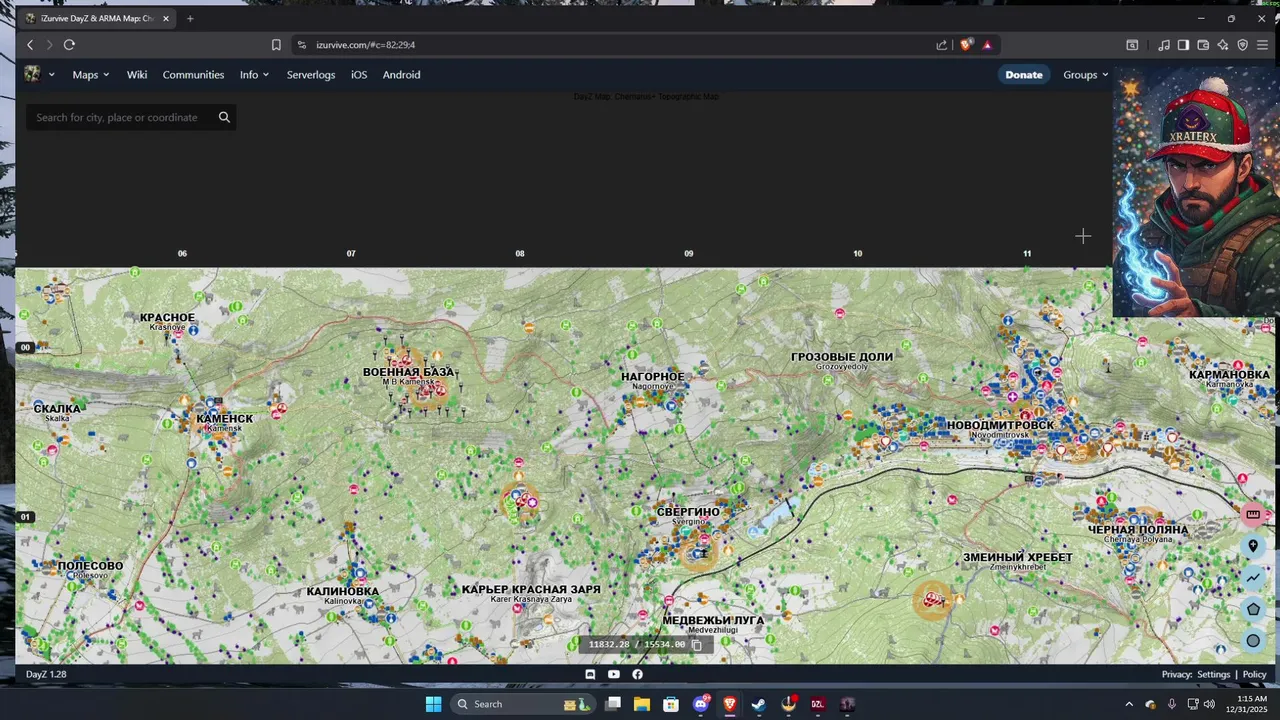The width and height of the screenshot is (1280, 720).
Task: Select the add marker pin tool
Action: 1253,546
